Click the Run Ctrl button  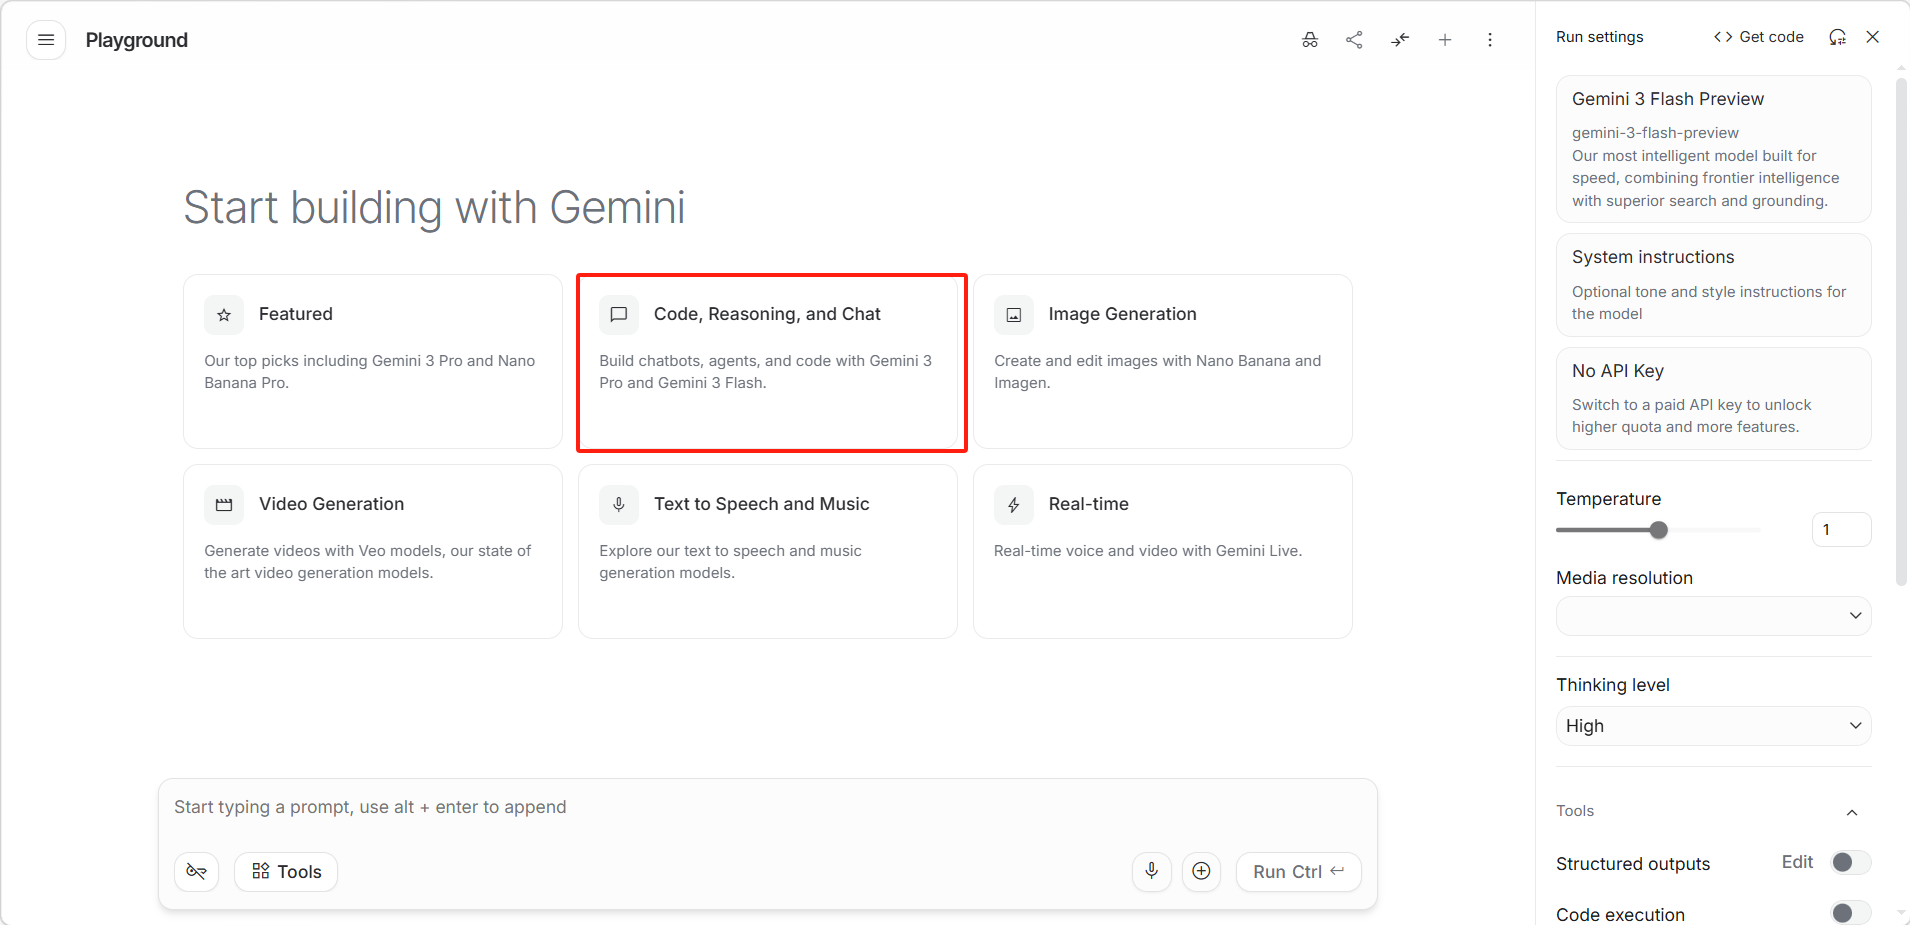pyautogui.click(x=1299, y=872)
